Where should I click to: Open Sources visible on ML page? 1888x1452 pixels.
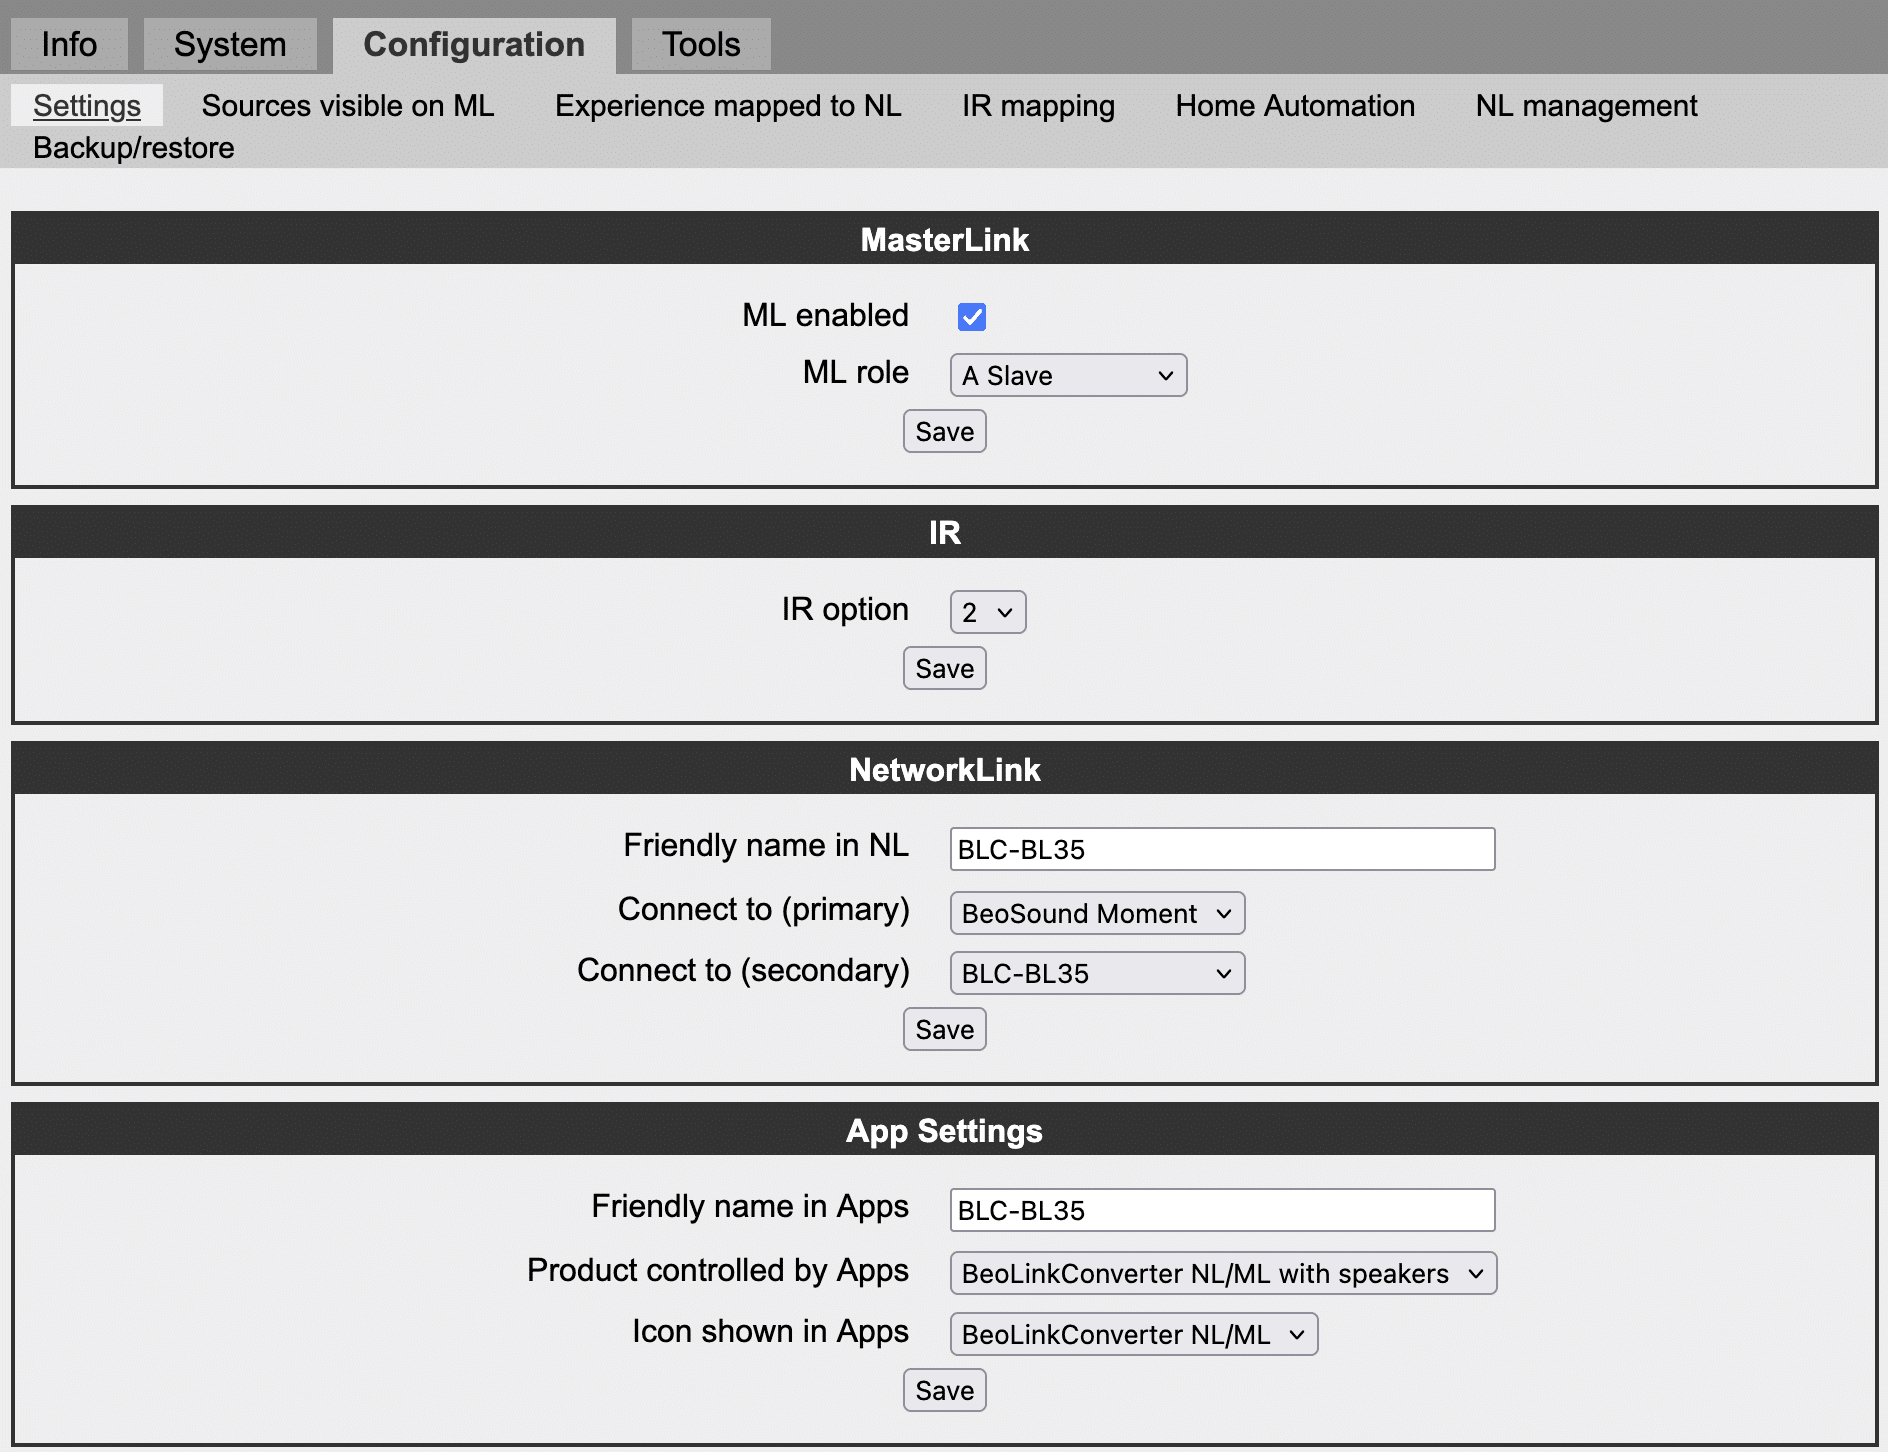(348, 106)
